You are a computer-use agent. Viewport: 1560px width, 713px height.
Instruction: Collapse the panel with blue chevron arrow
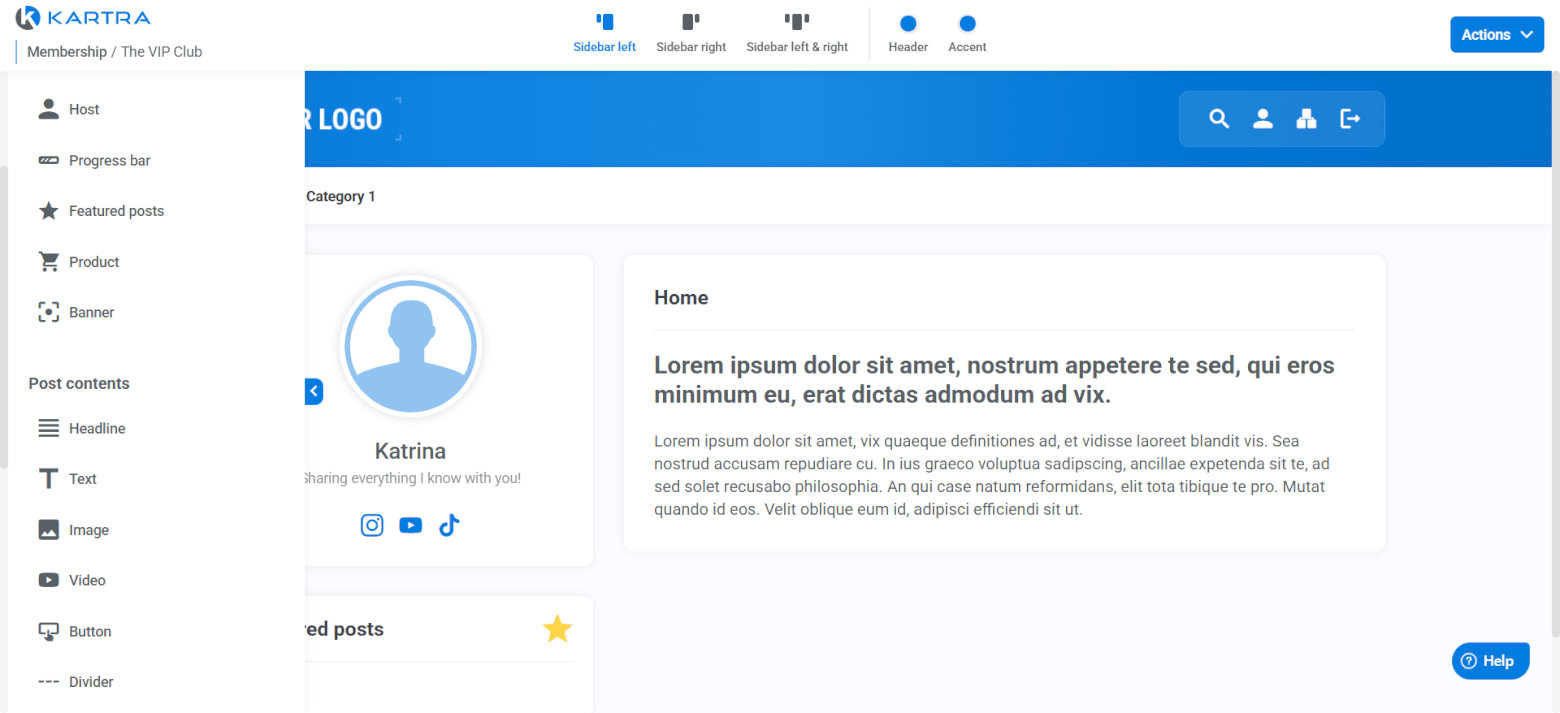314,391
